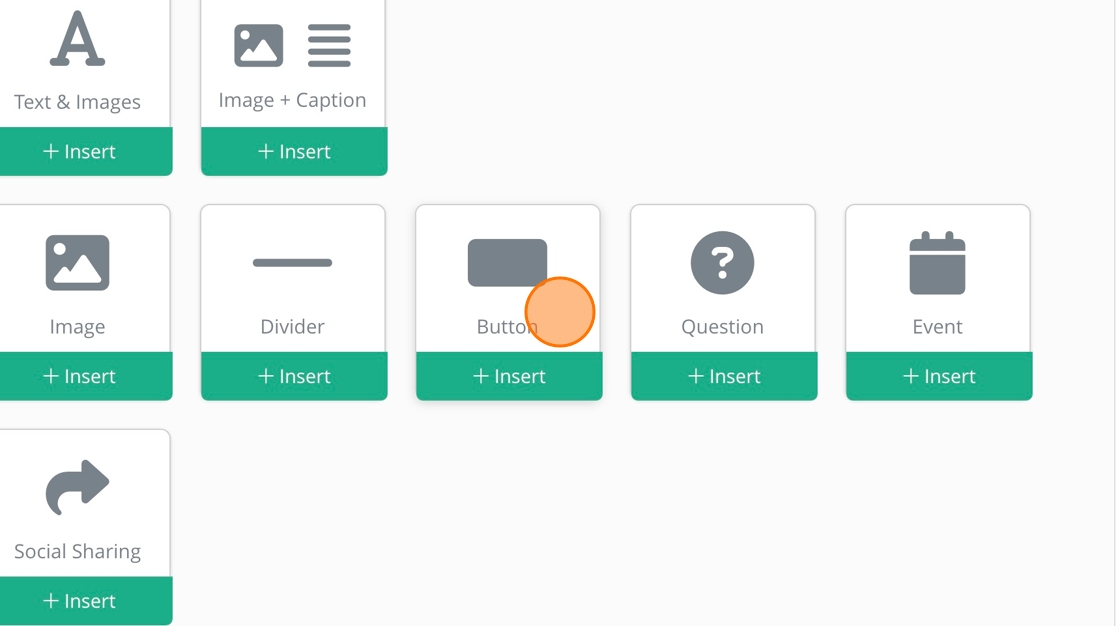Click the Divider label text
The image size is (1120, 626).
point(292,327)
